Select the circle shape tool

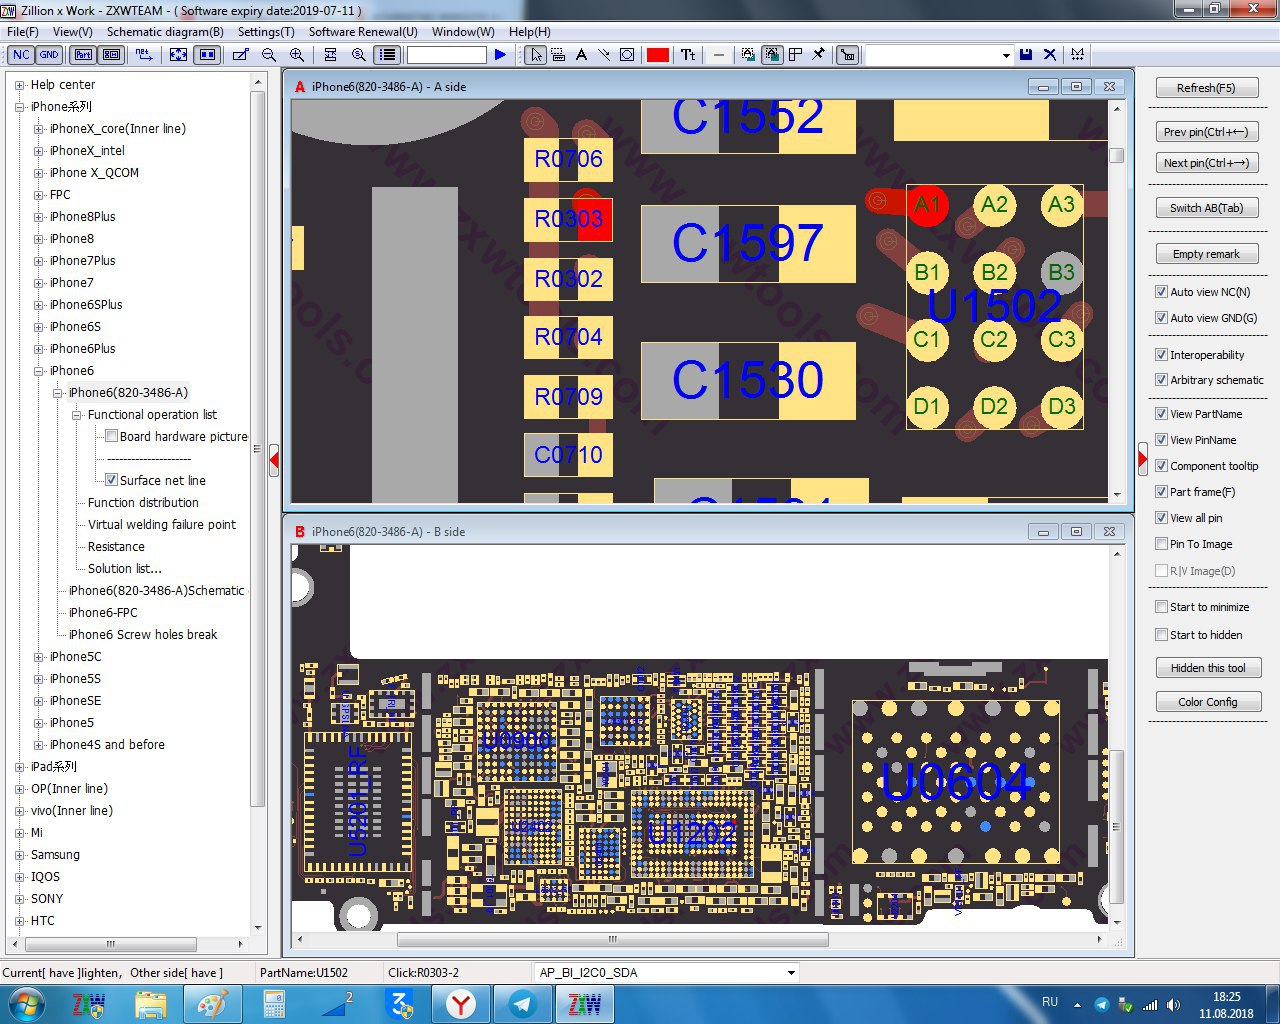pos(627,55)
